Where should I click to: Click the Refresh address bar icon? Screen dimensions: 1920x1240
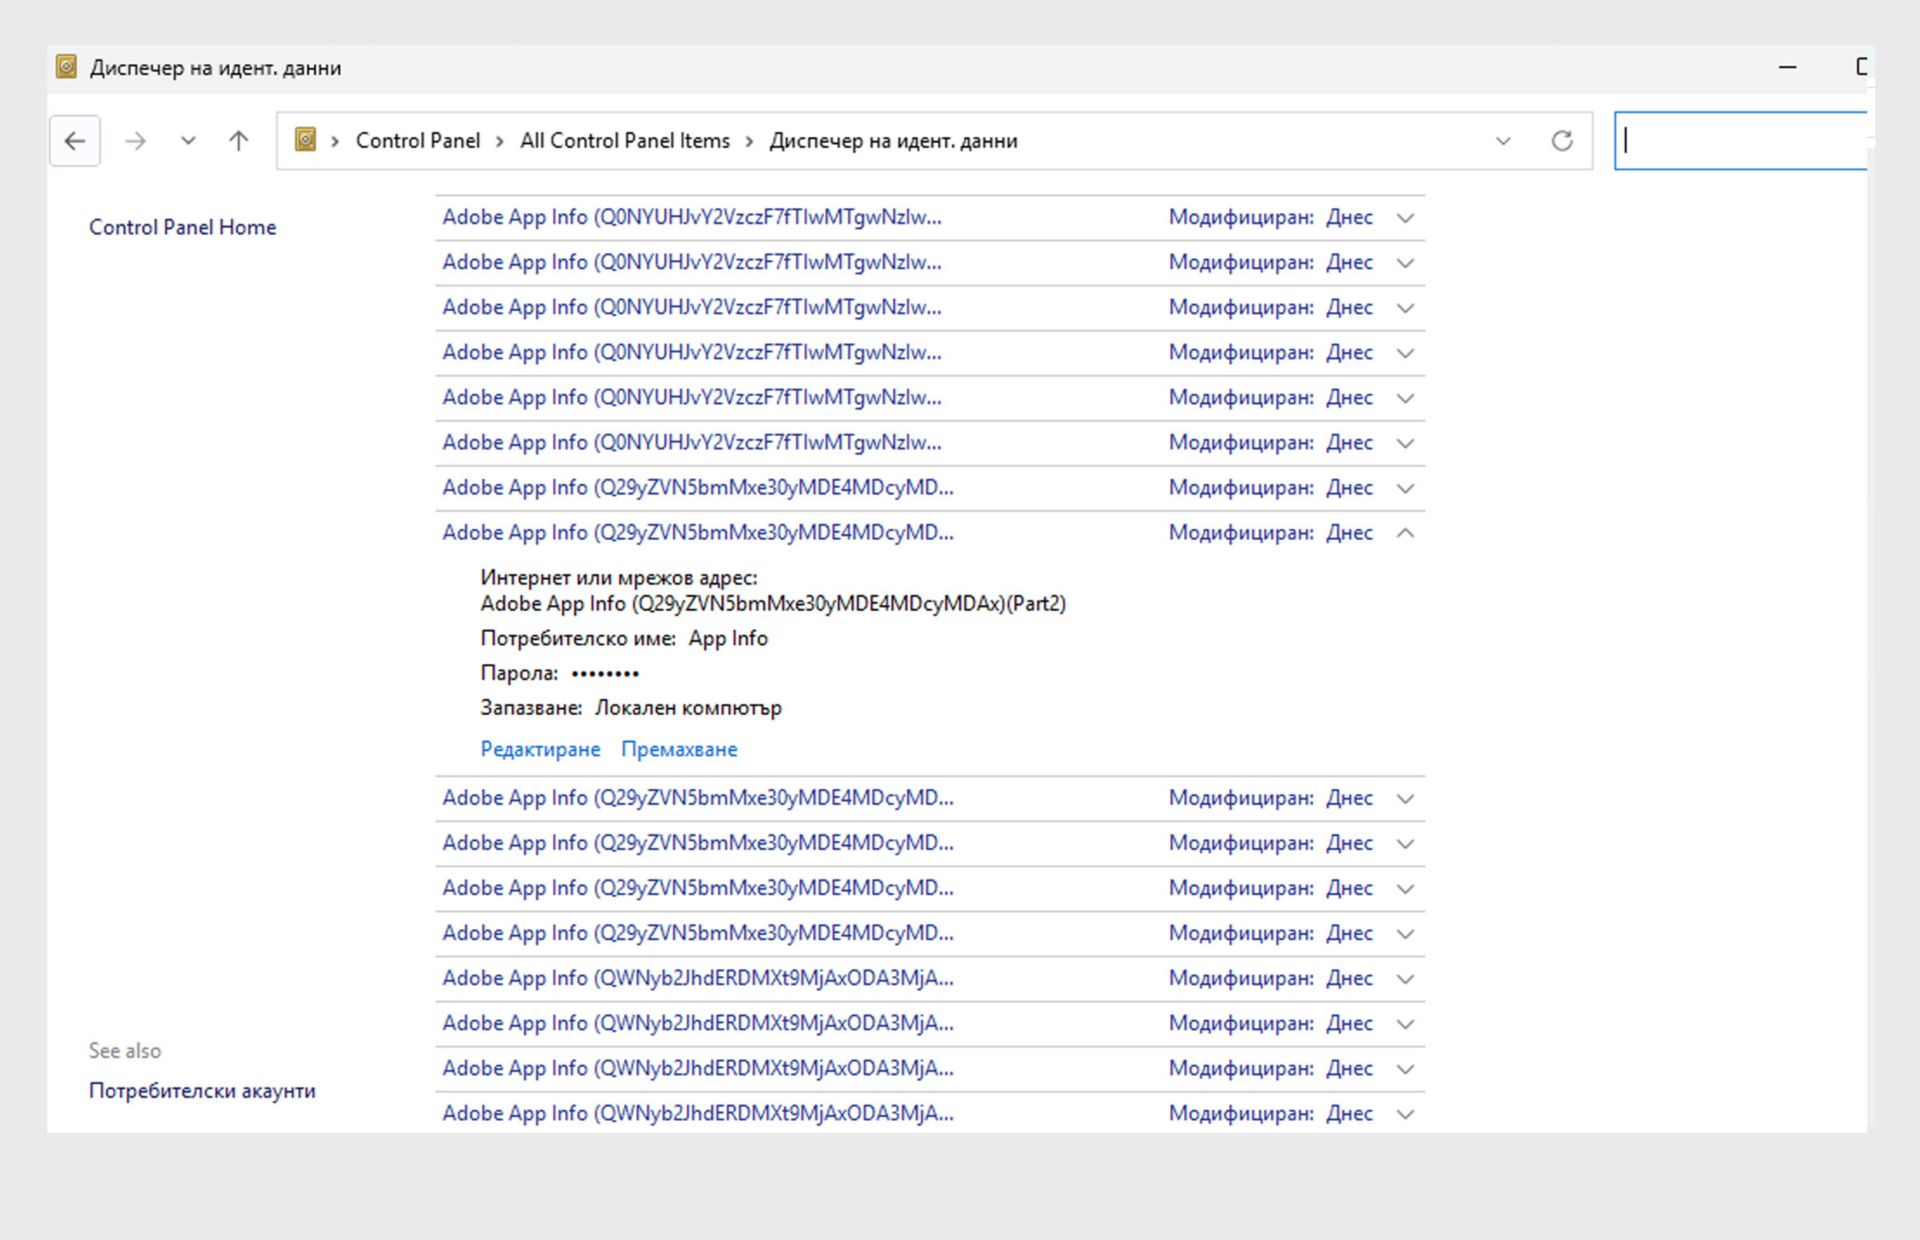click(x=1562, y=141)
